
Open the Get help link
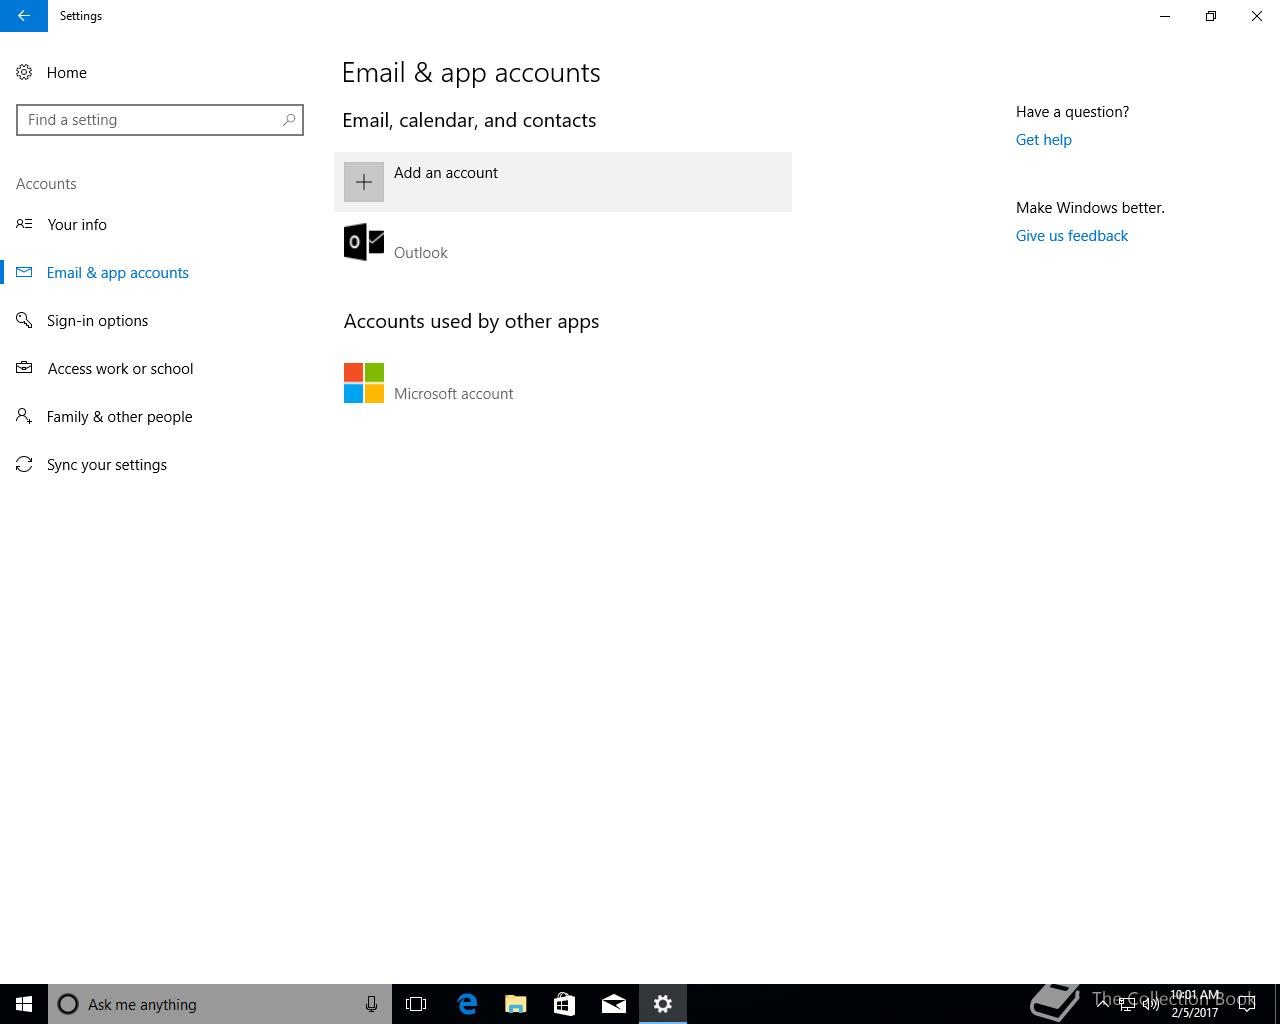click(x=1044, y=140)
